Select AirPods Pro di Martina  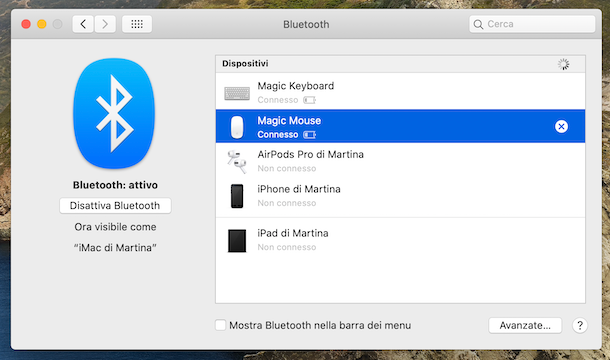[400, 161]
